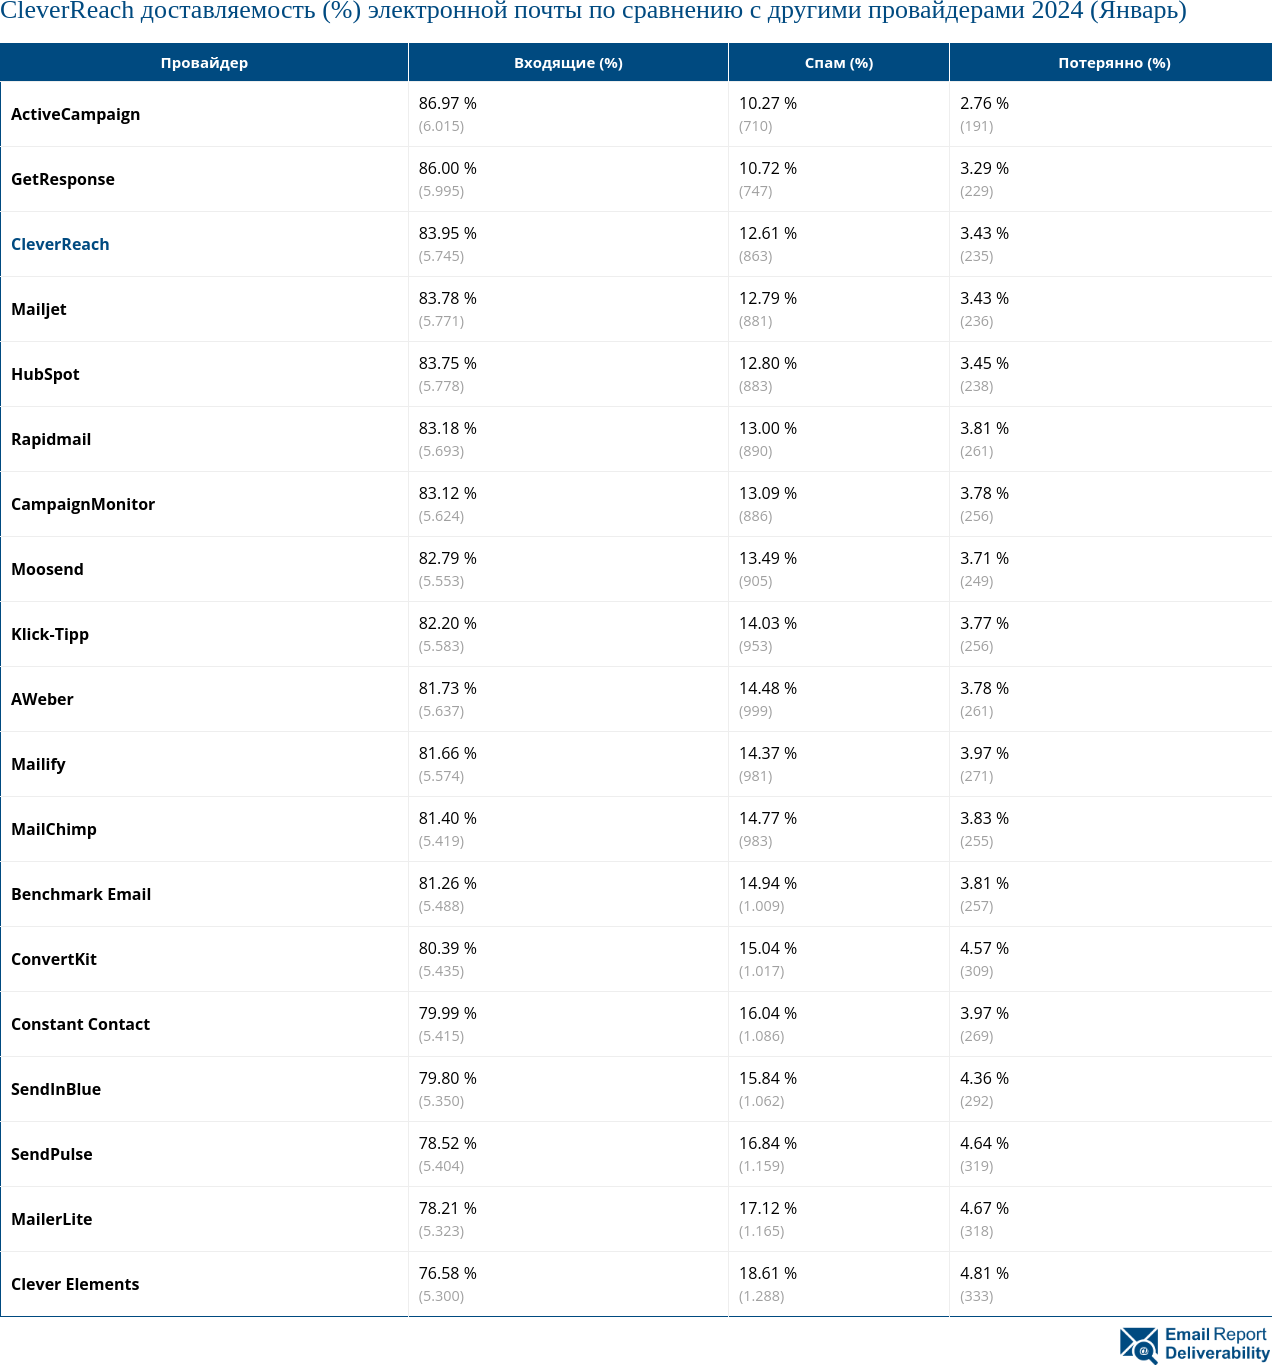
Task: Select the Moosend provider name
Action: coord(47,569)
